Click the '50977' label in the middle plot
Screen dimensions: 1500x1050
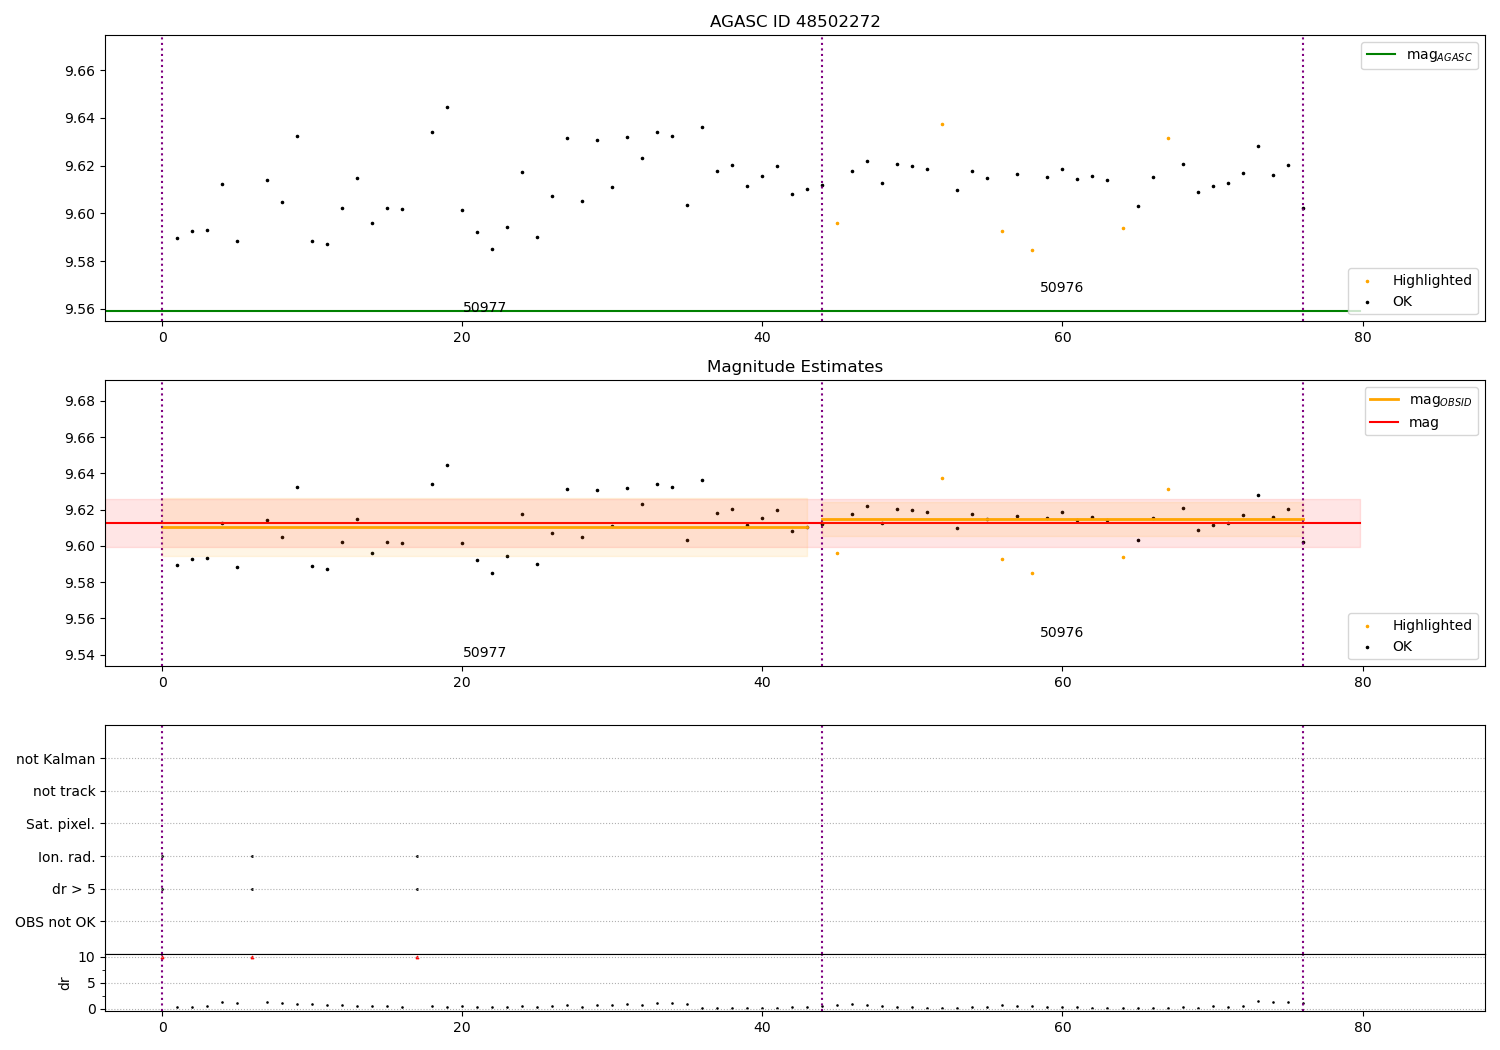tap(484, 653)
